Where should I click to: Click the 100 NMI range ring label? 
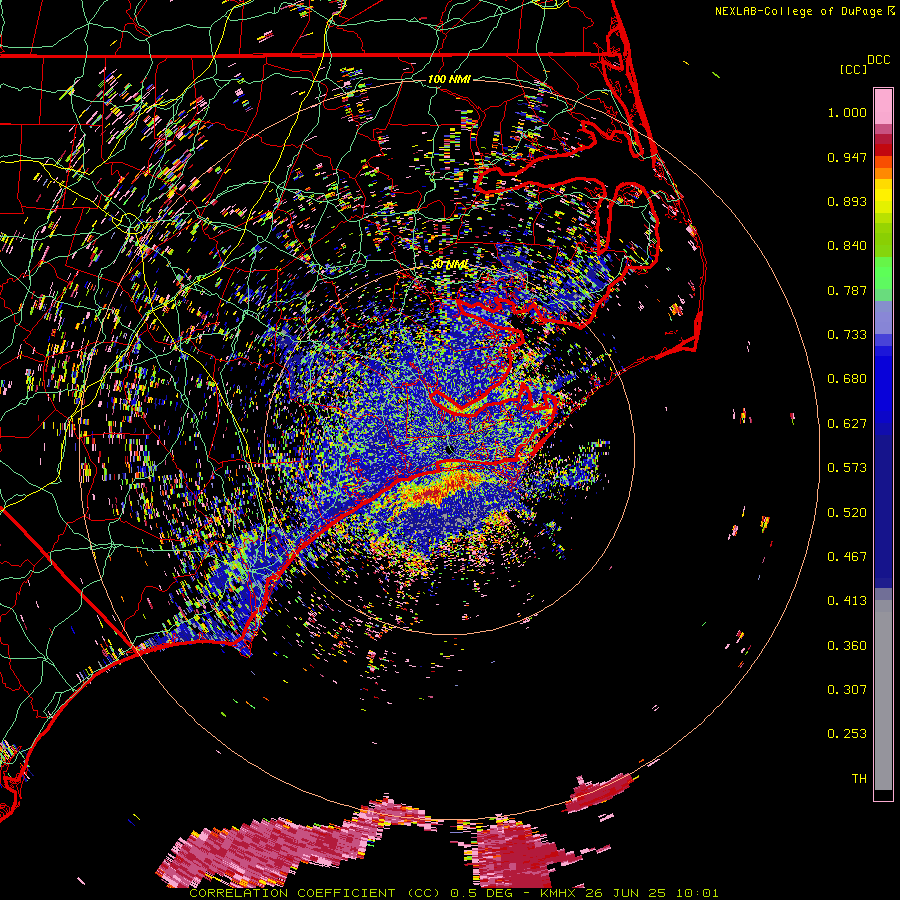coord(449,79)
